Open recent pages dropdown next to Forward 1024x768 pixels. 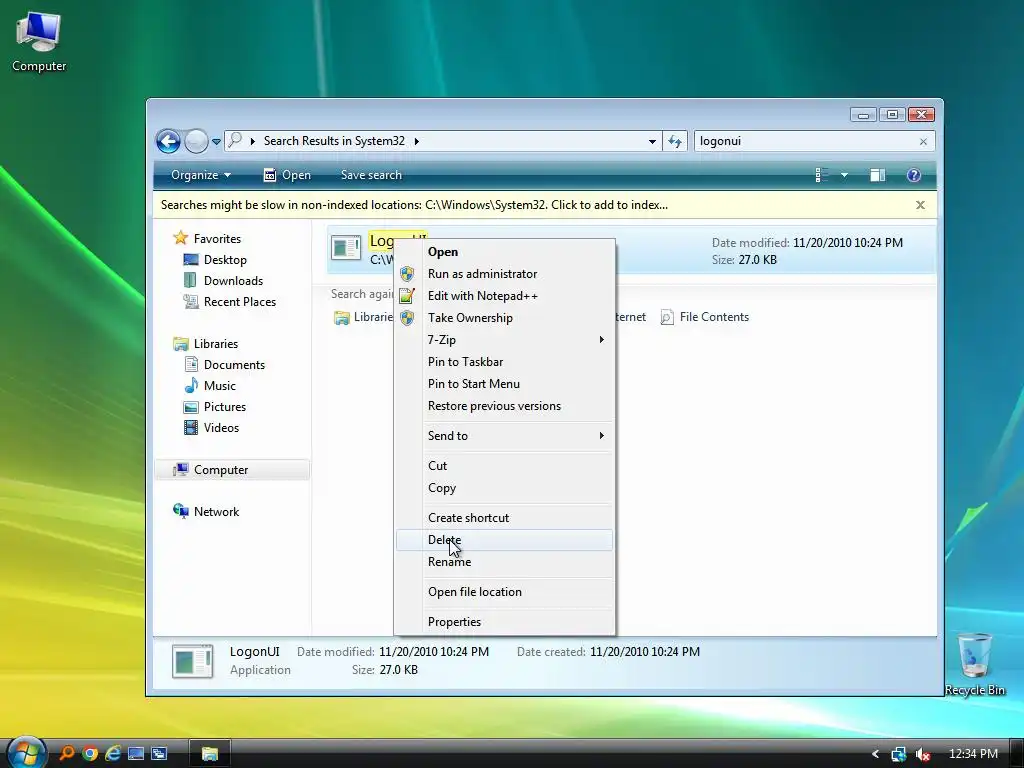point(216,141)
